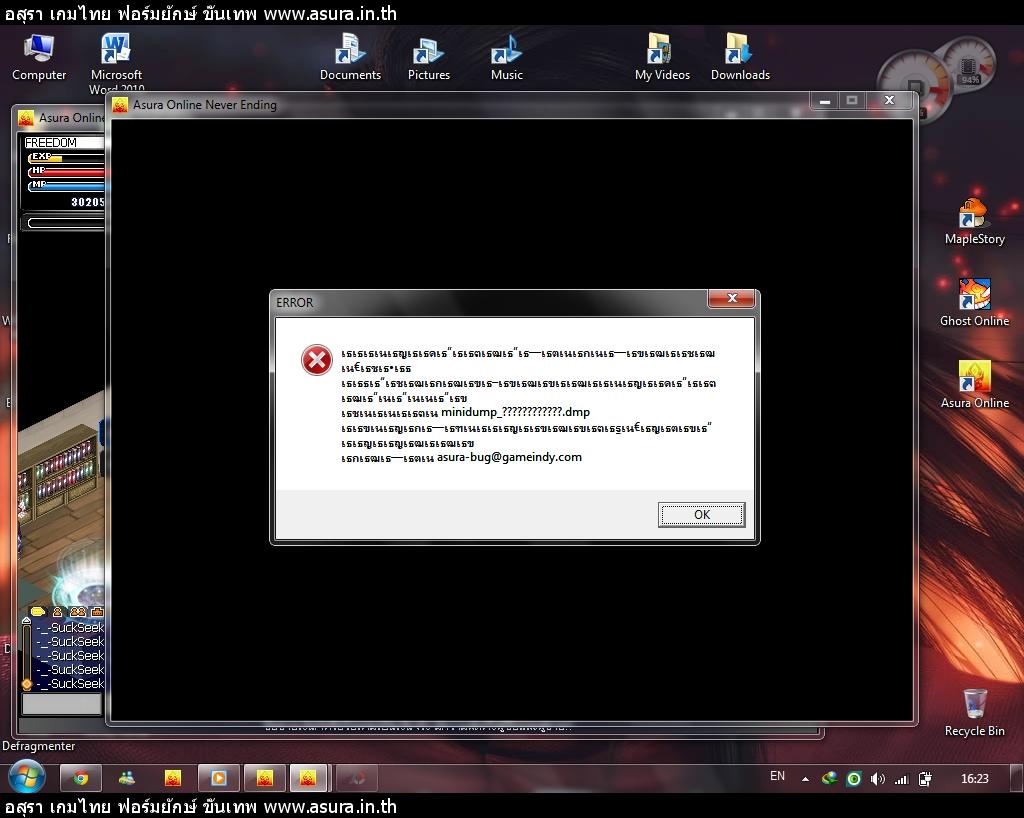Click the Asura taskbar icon beside Messenger
The width and height of the screenshot is (1024, 818).
pos(172,778)
